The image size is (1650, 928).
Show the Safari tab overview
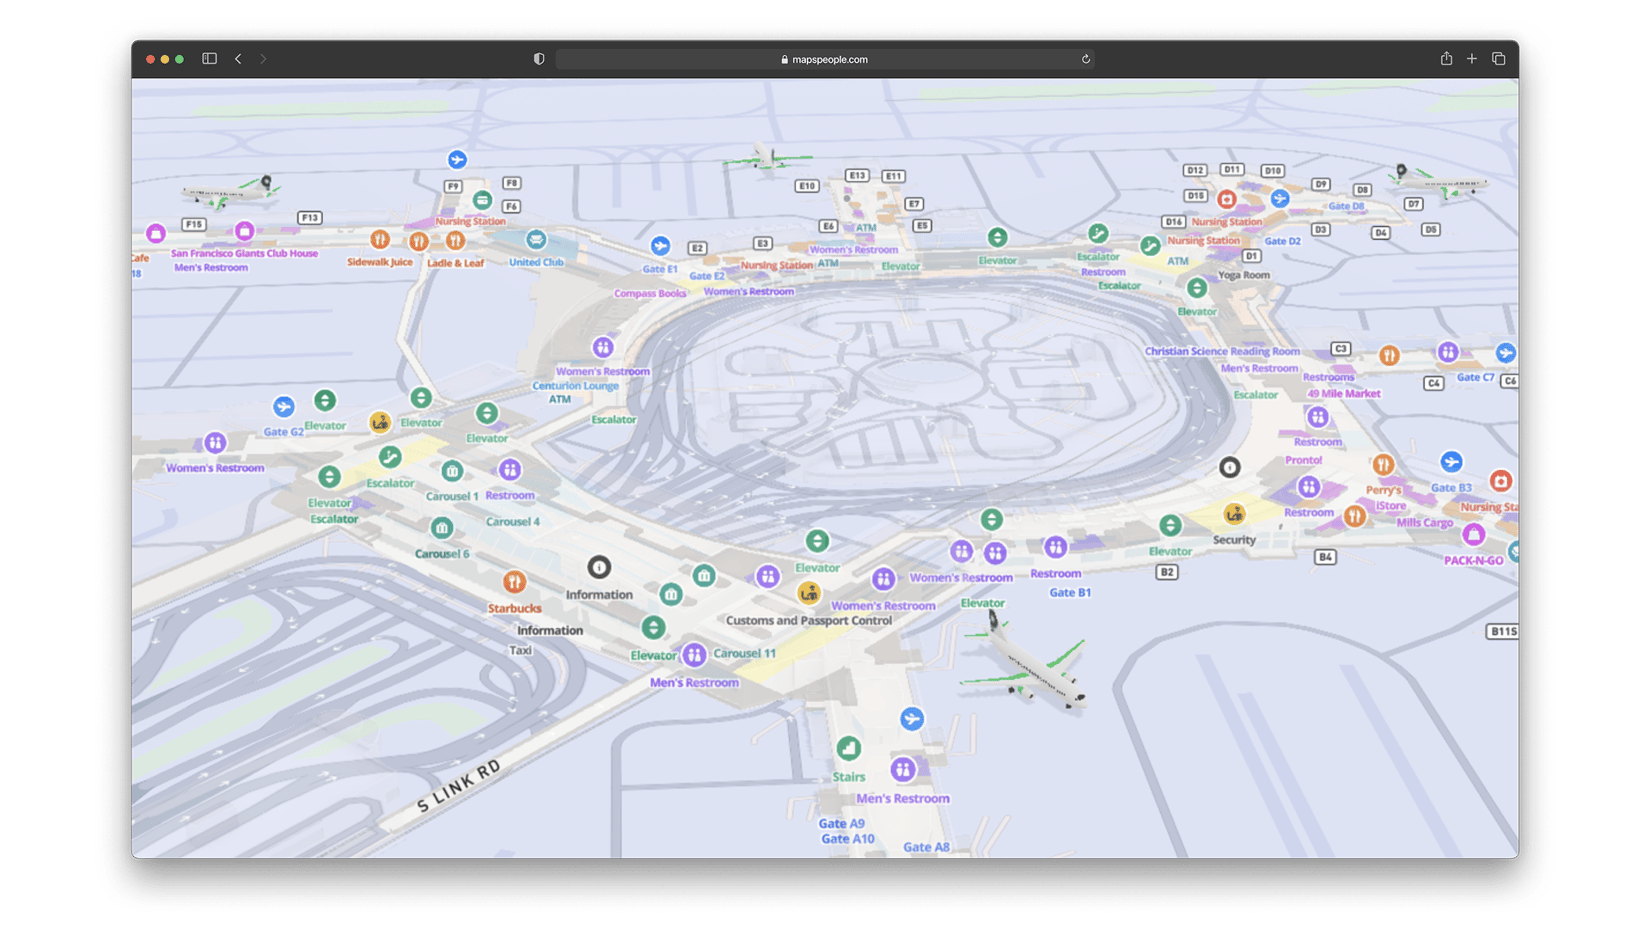pos(1498,59)
